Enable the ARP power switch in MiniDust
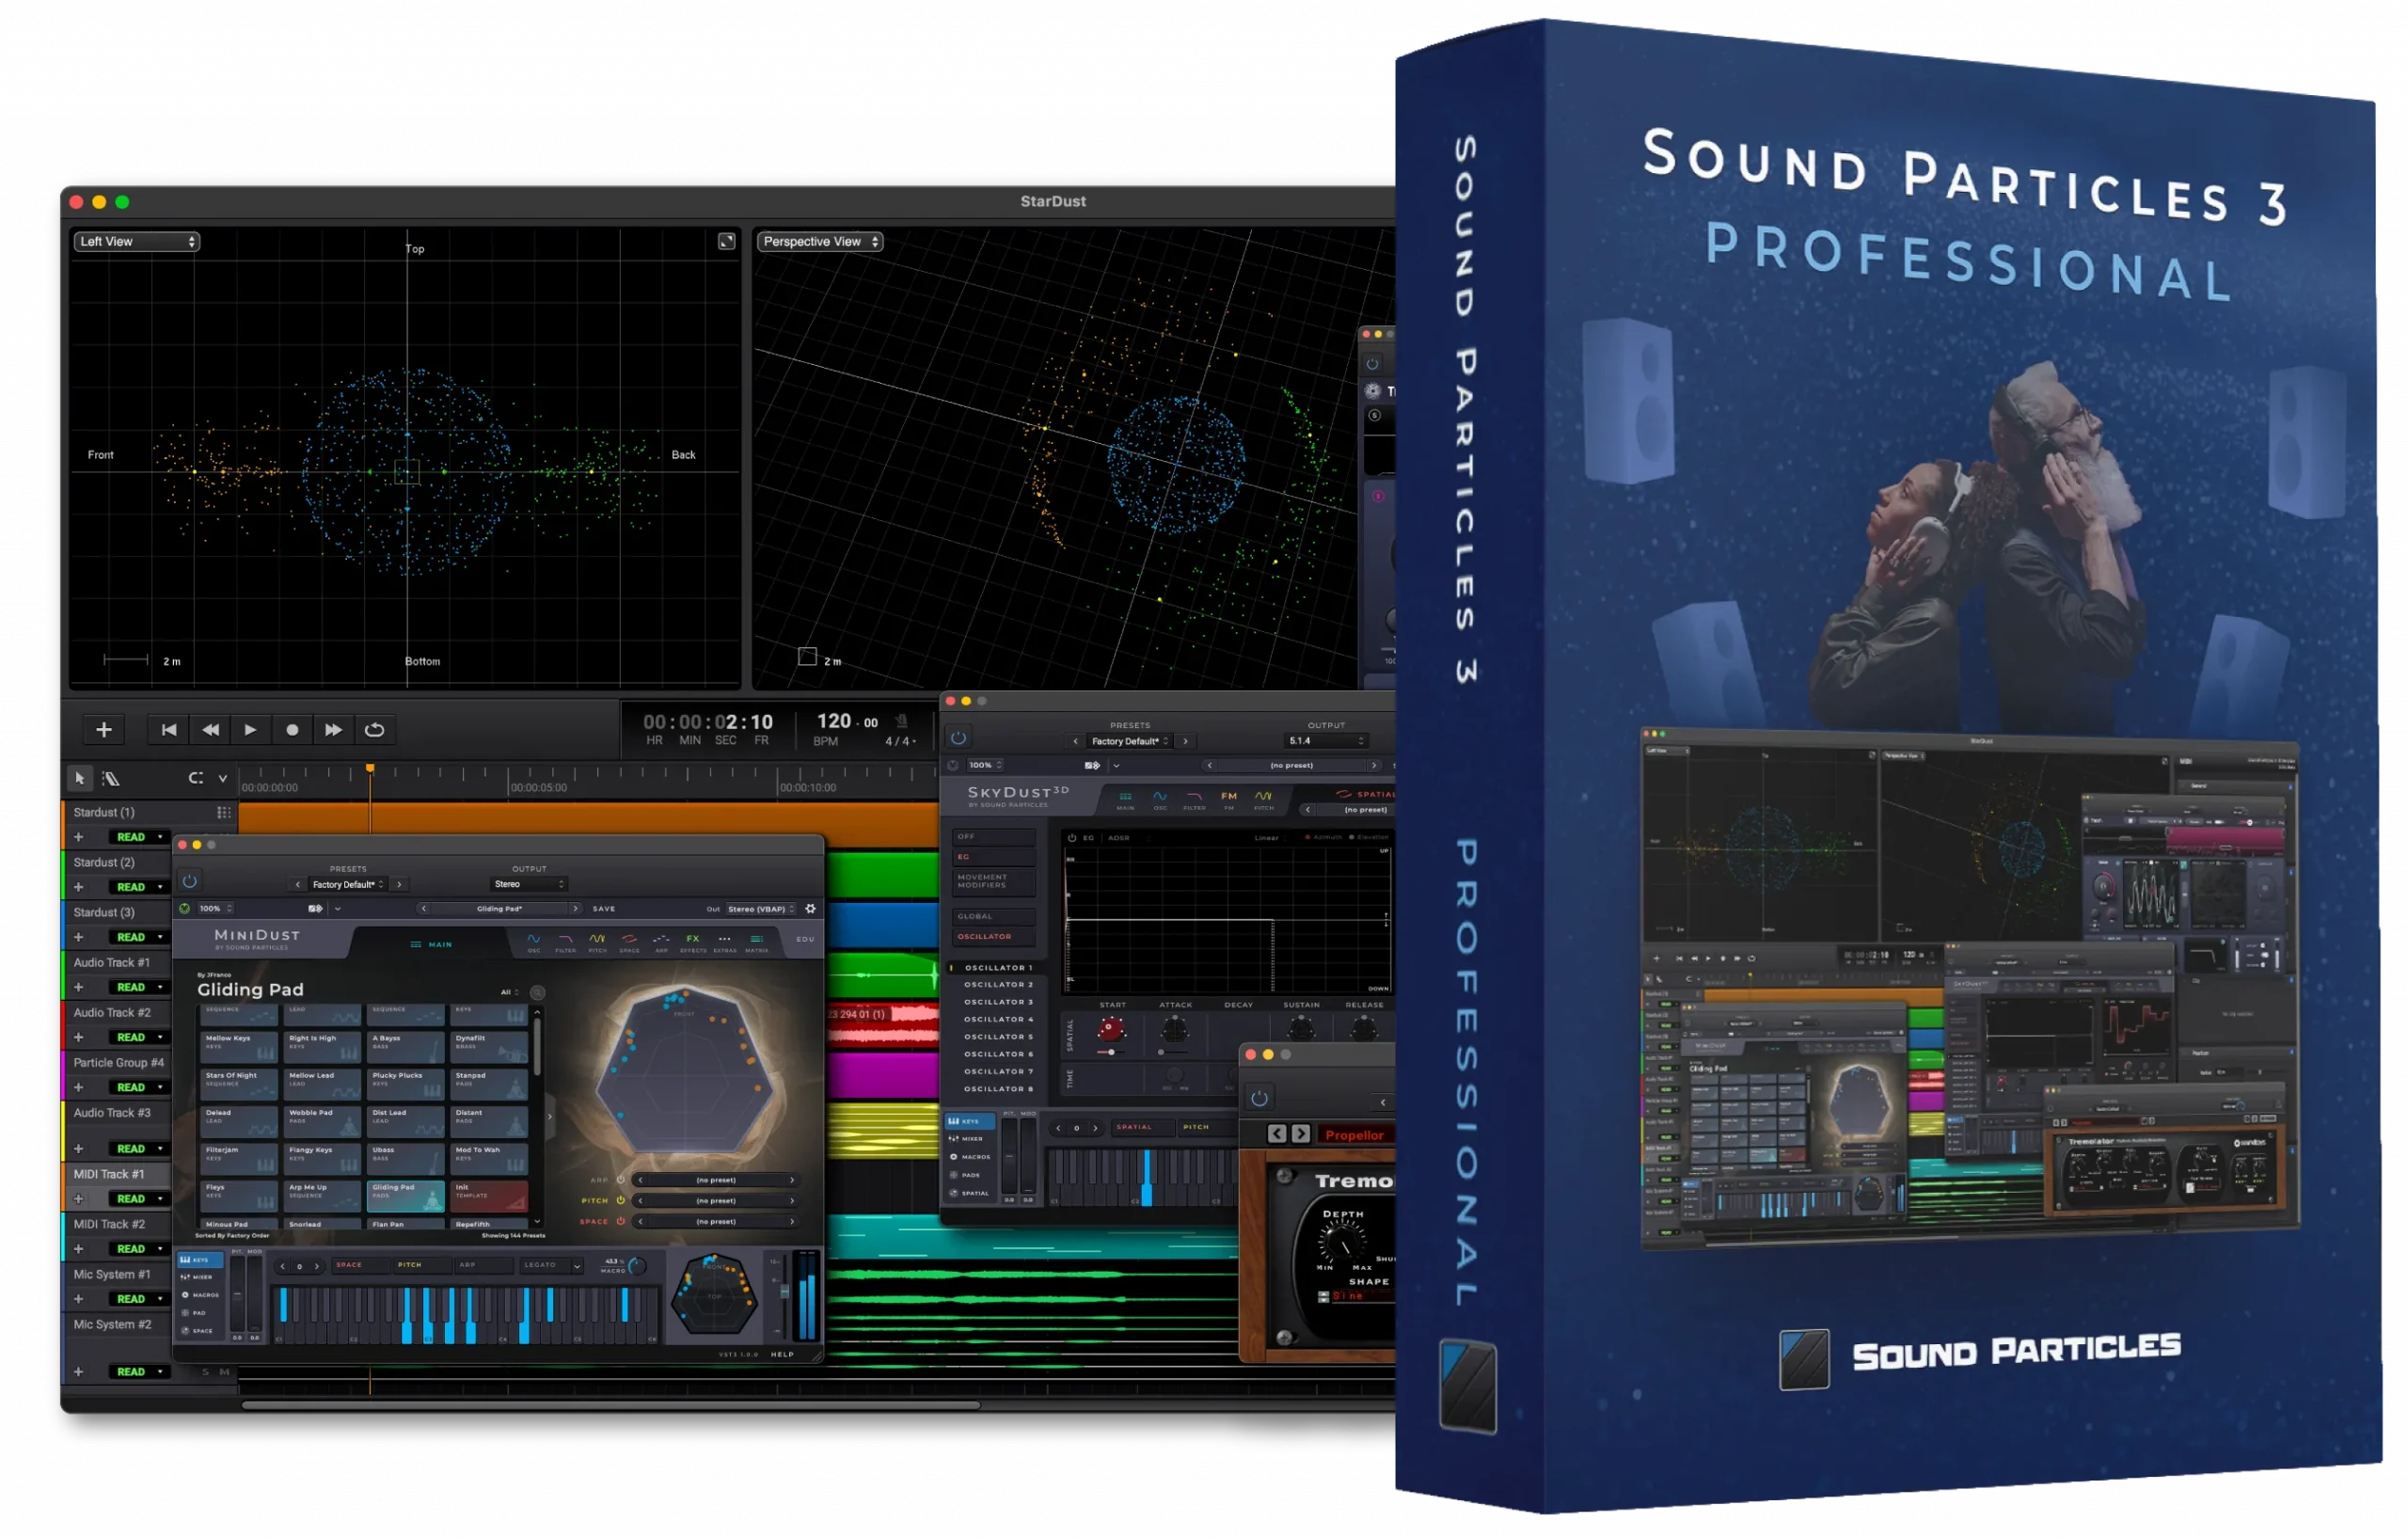Image resolution: width=2408 pixels, height=1537 pixels. coord(620,1180)
